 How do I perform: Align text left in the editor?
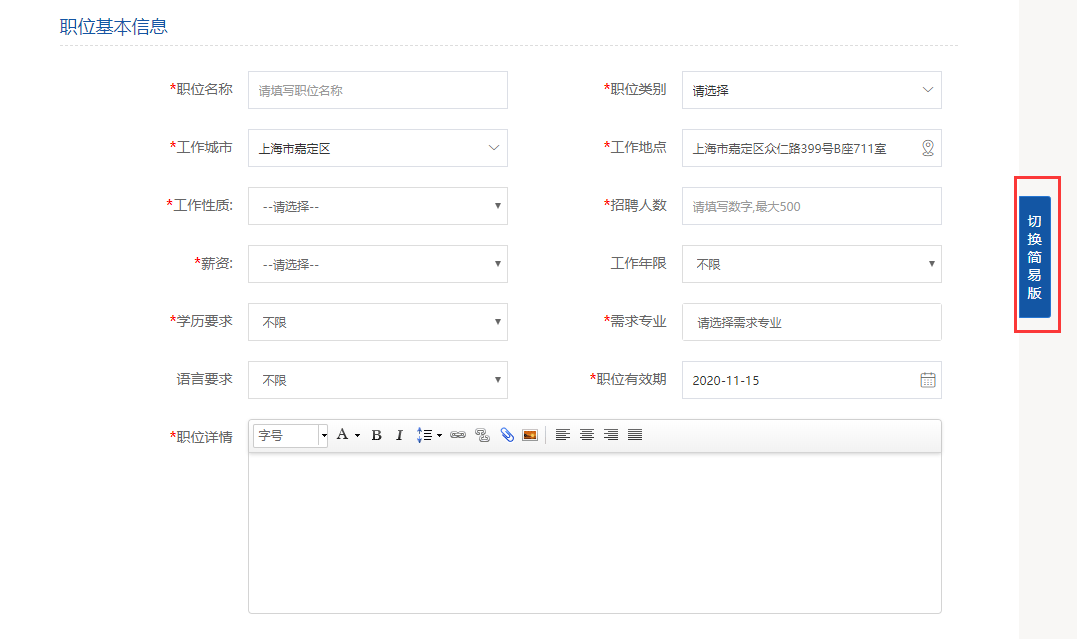click(x=563, y=435)
